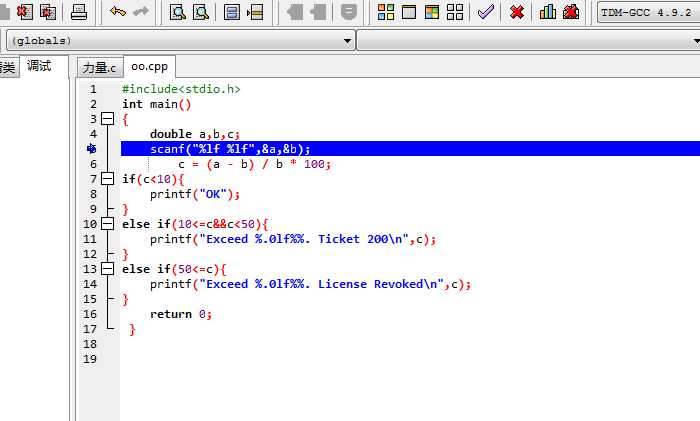Click the 'if(c<10){' statement
Screen dimensions: 700x421
[x=153, y=179]
